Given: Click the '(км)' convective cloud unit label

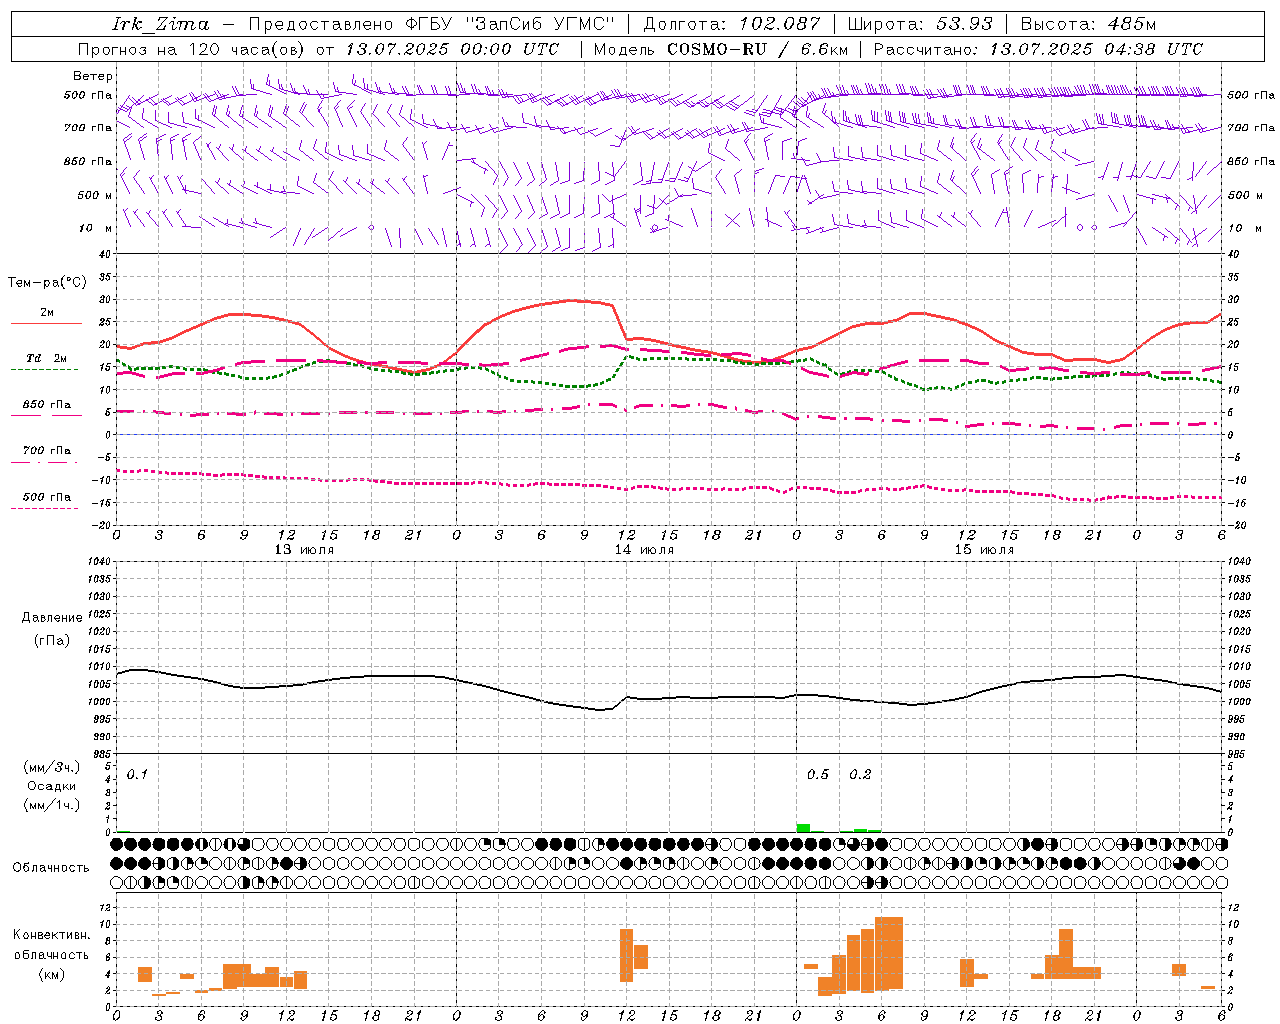Looking at the screenshot, I should coord(52,974).
